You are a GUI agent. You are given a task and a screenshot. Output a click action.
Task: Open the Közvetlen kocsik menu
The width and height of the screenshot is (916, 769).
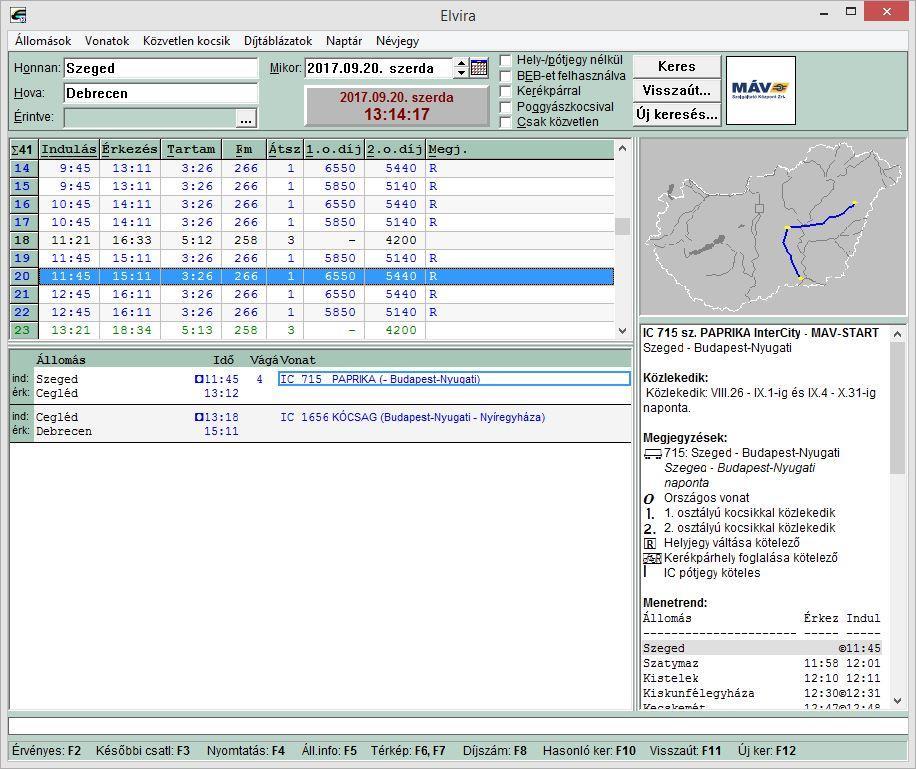pos(186,41)
